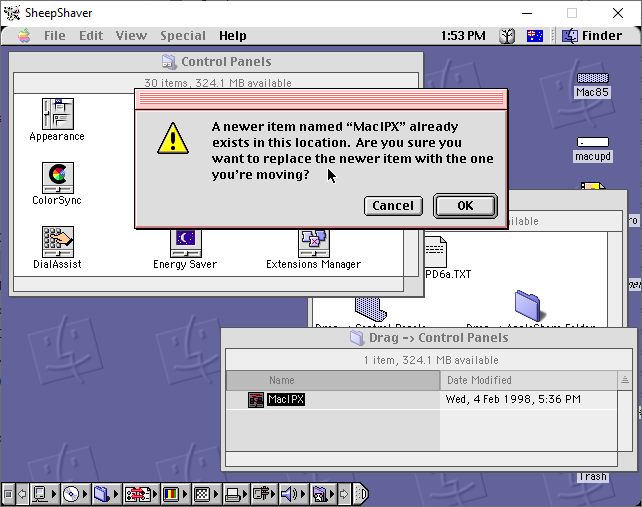Open Remote Access signpost Control Strip module
Image resolution: width=642 pixels, height=507 pixels.
(x=264, y=494)
